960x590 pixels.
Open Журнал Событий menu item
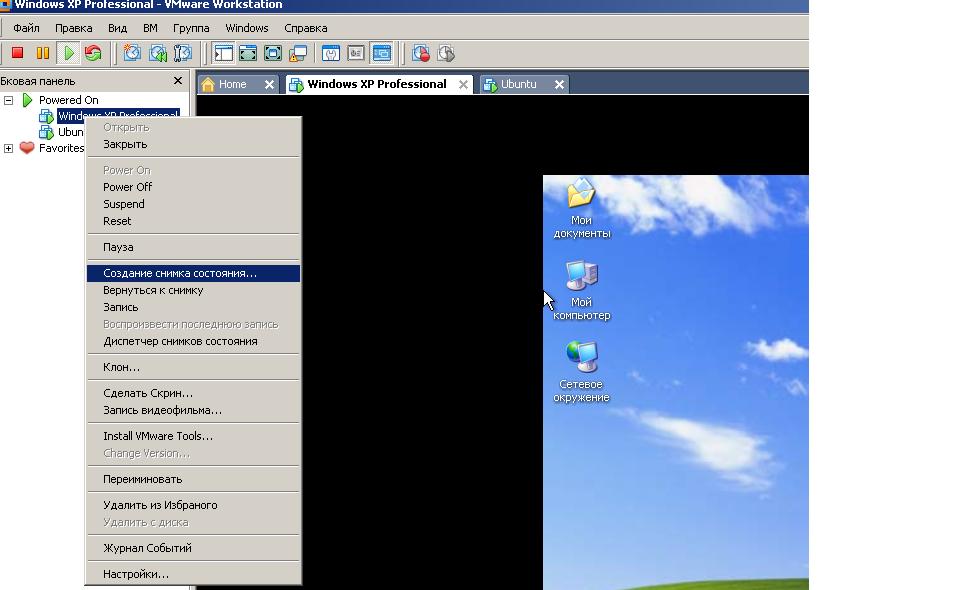193,548
